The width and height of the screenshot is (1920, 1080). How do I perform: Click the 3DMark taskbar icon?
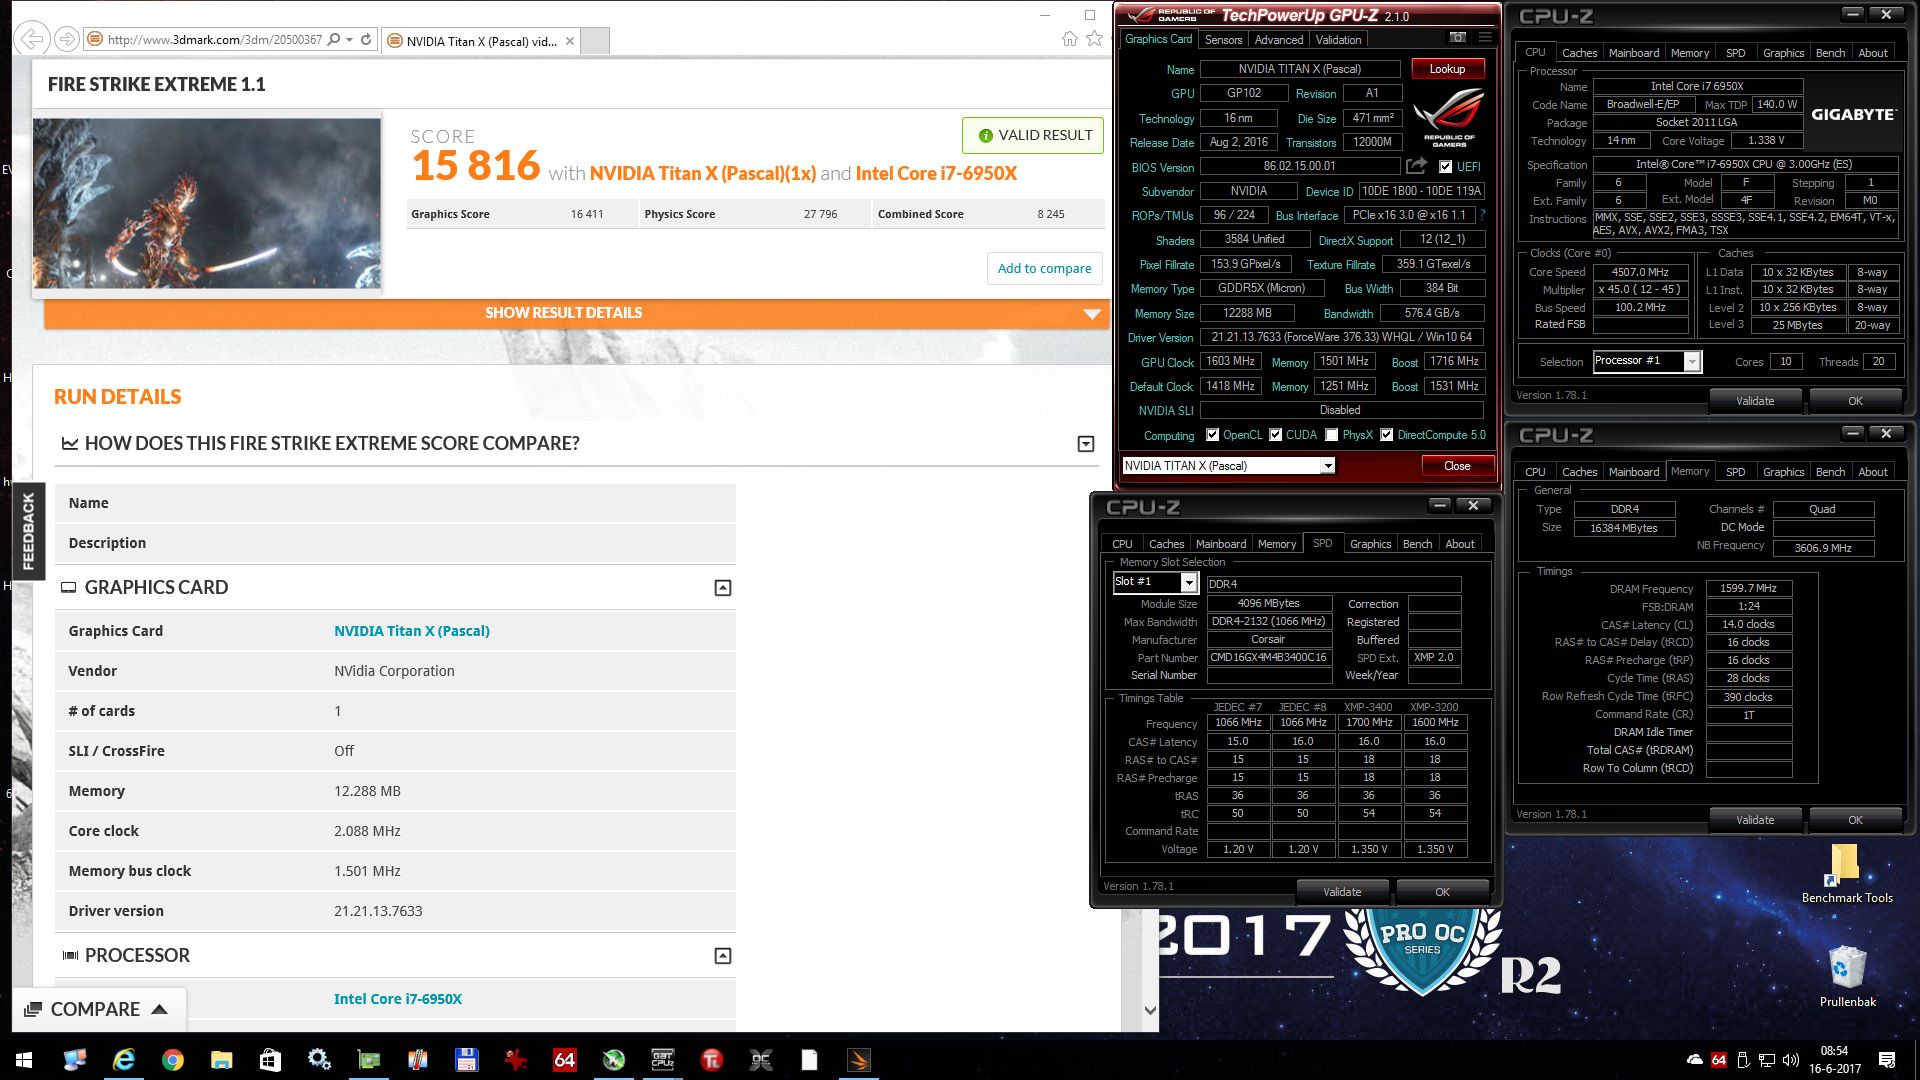[x=859, y=1060]
